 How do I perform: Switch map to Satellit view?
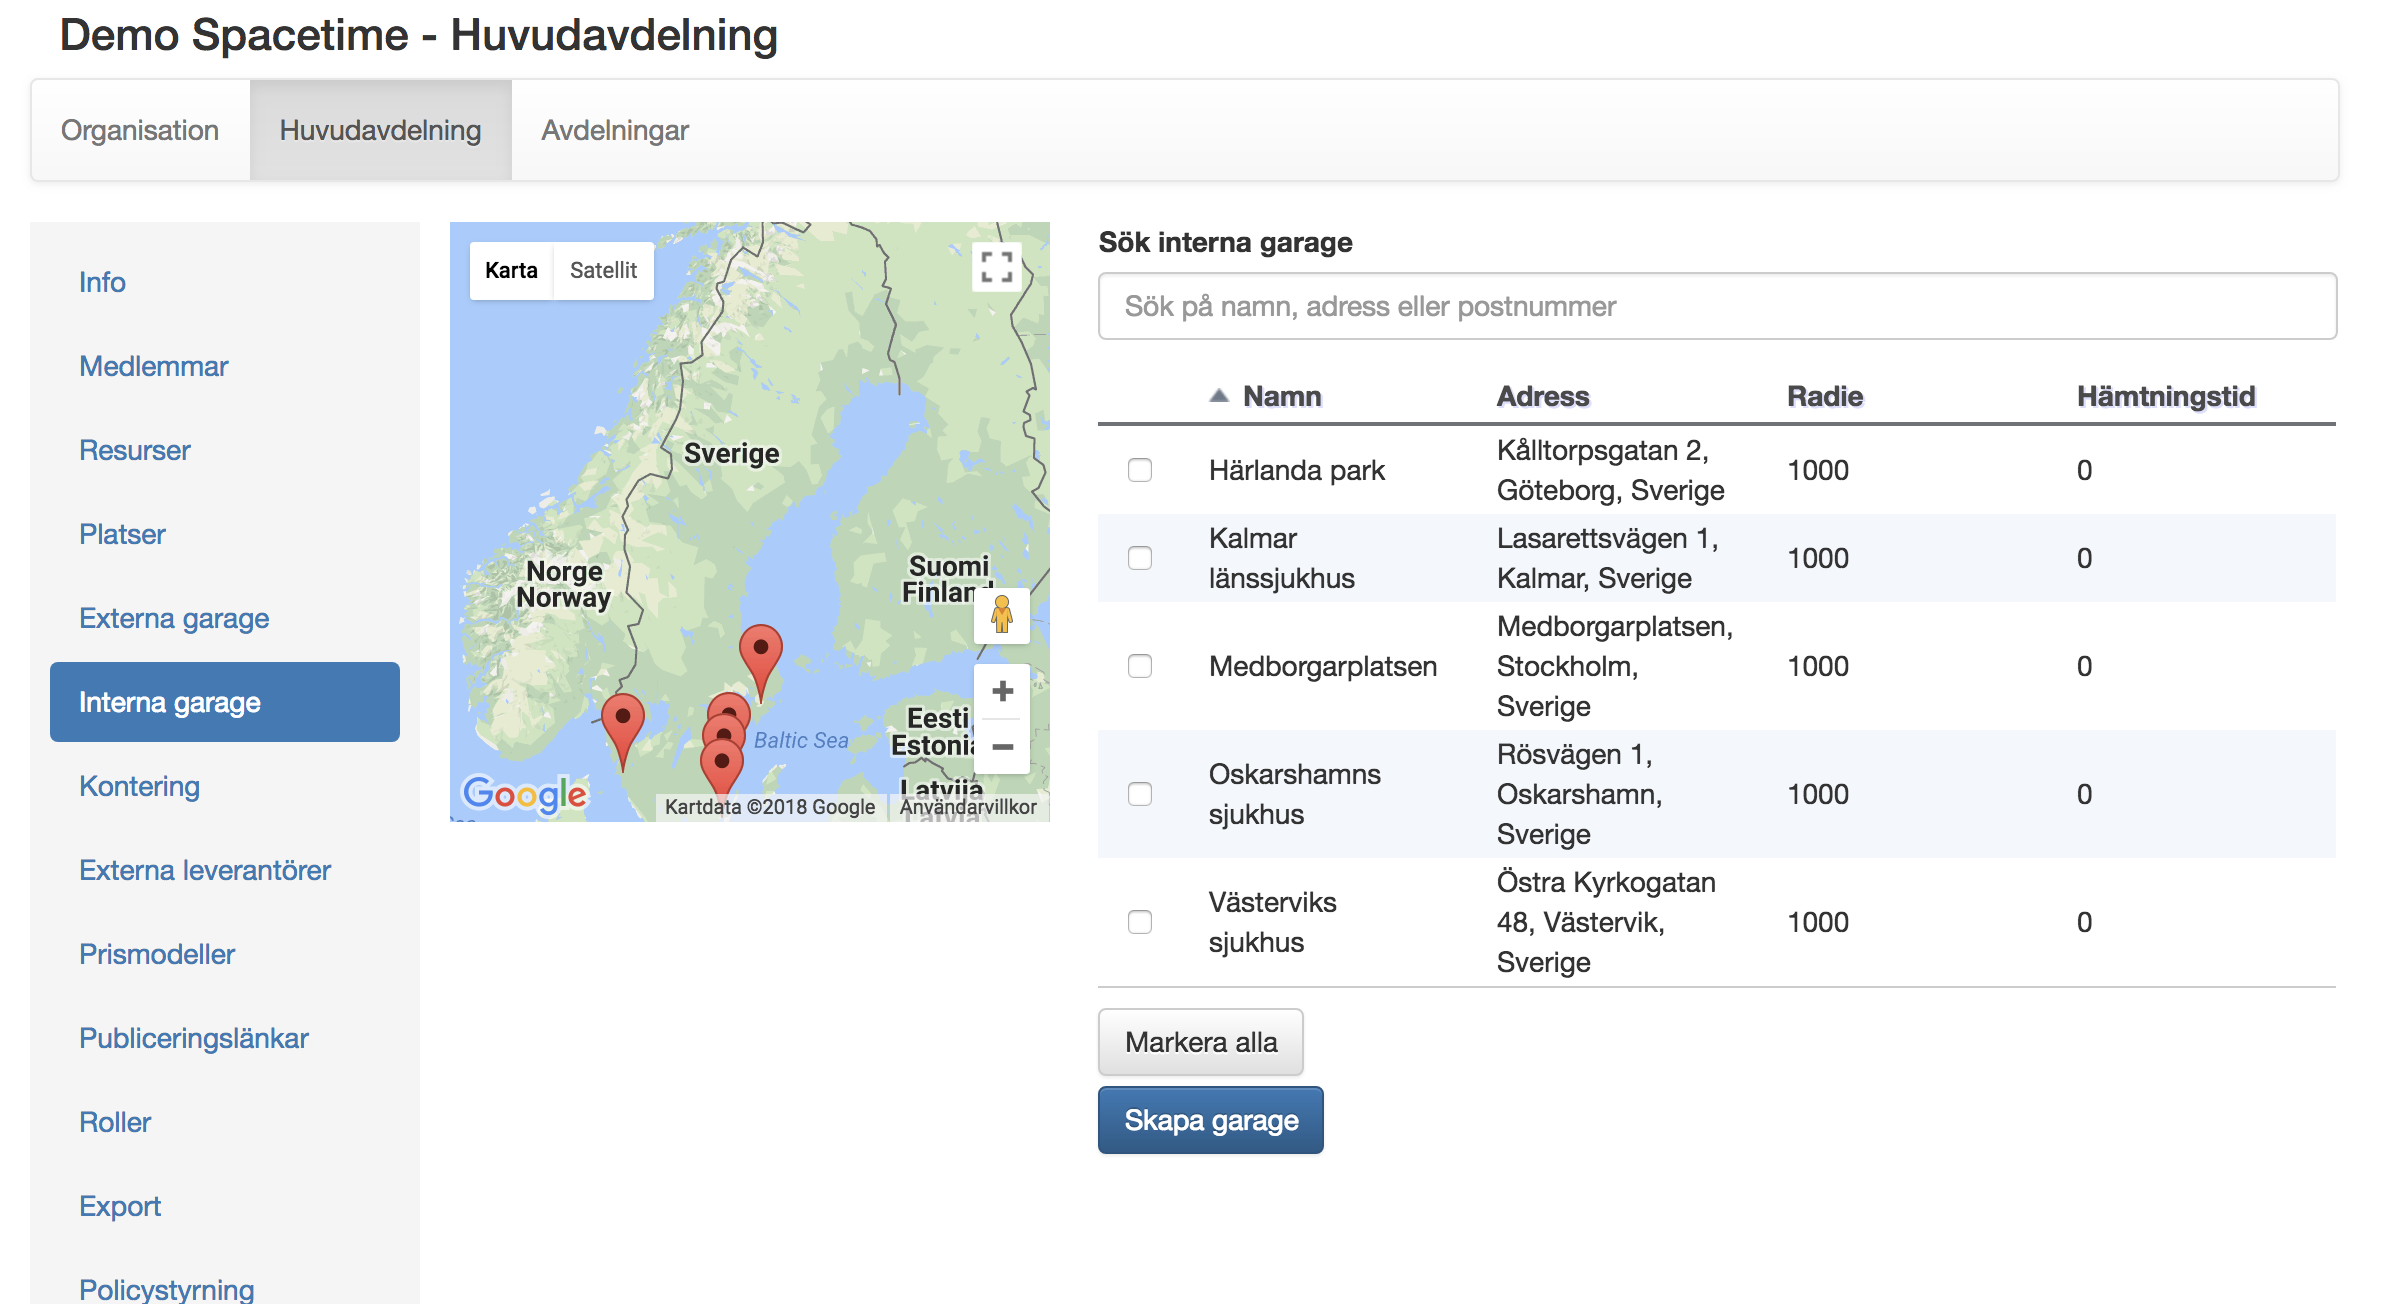point(603,270)
